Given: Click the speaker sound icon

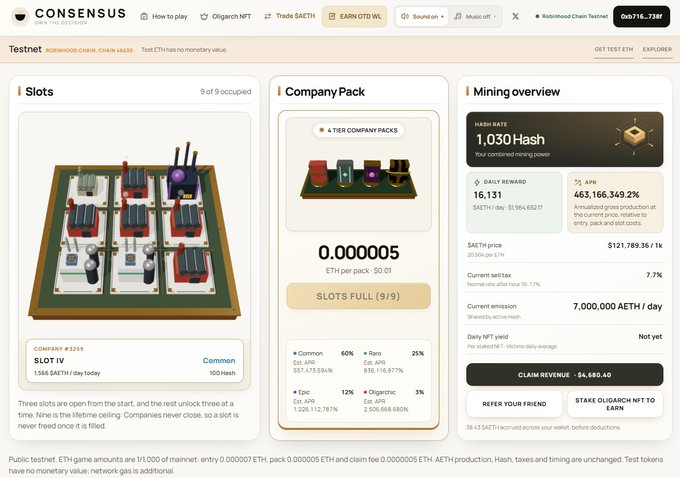Looking at the screenshot, I should pyautogui.click(x=405, y=16).
